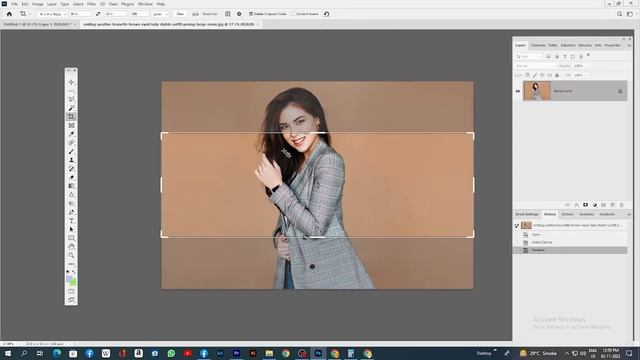Viewport: 640px width, 360px height.
Task: Toggle Delete Cropped Pixels checkbox
Action: [251, 14]
